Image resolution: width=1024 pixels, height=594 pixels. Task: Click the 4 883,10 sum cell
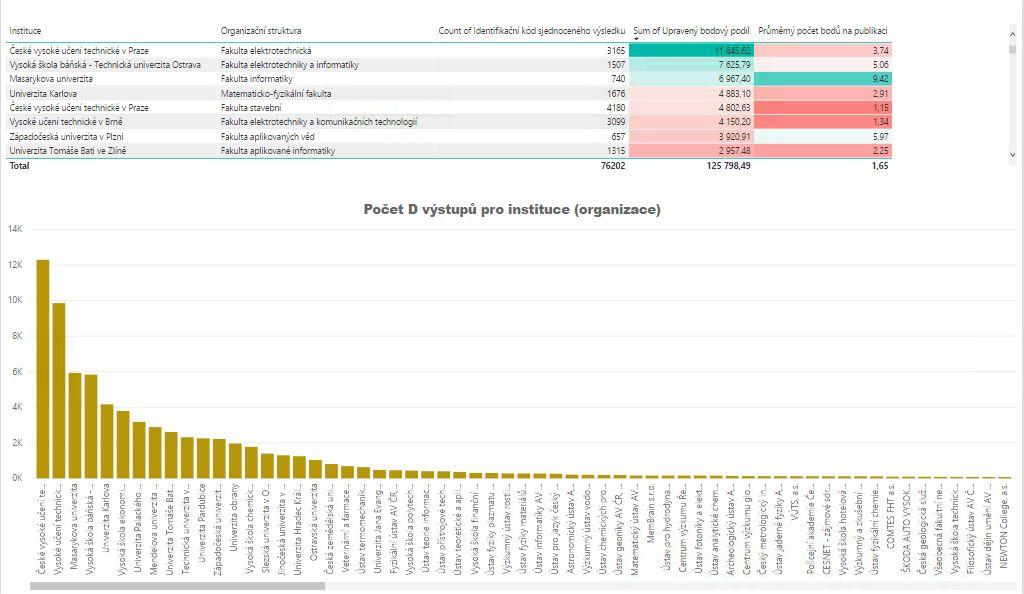pos(692,93)
